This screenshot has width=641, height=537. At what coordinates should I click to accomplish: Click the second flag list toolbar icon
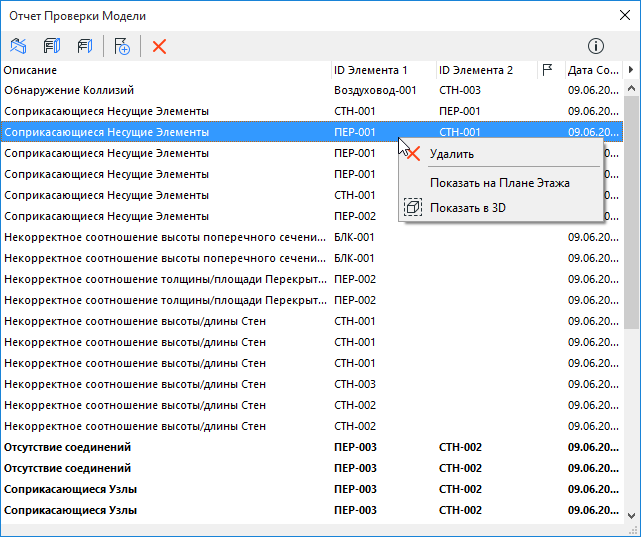pos(52,46)
